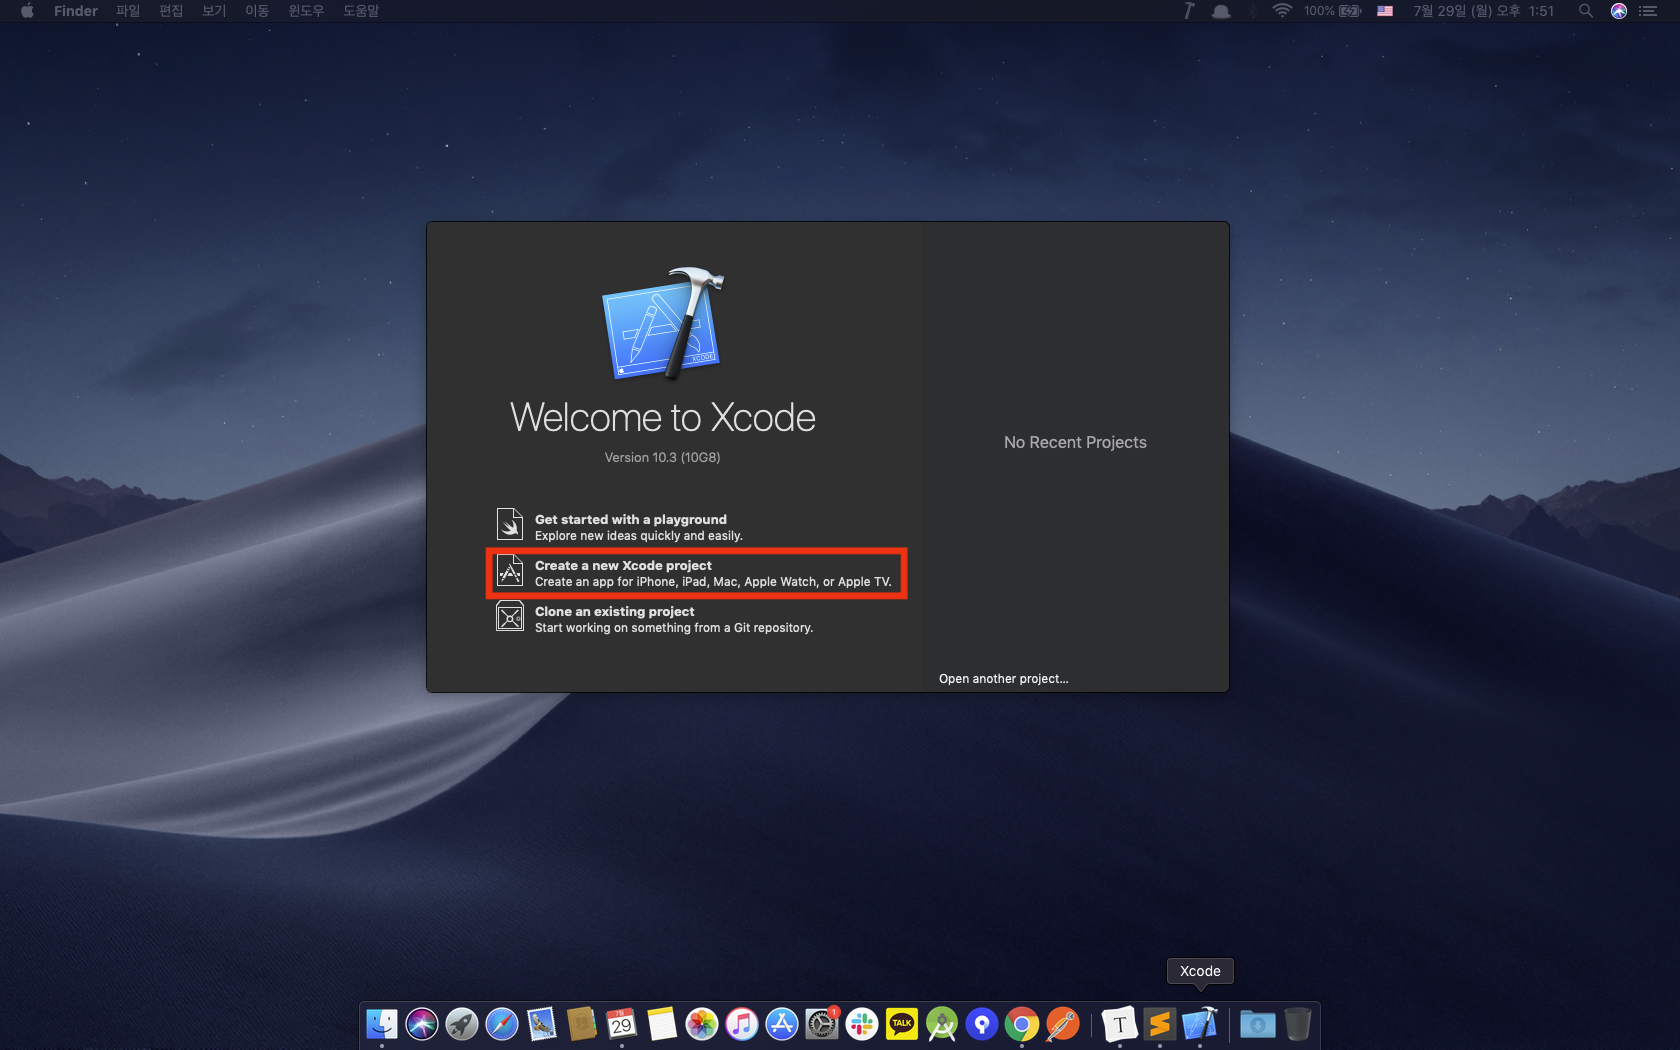1680x1050 pixels.
Task: Open Typora T icon in Dock
Action: [x=1120, y=1024]
